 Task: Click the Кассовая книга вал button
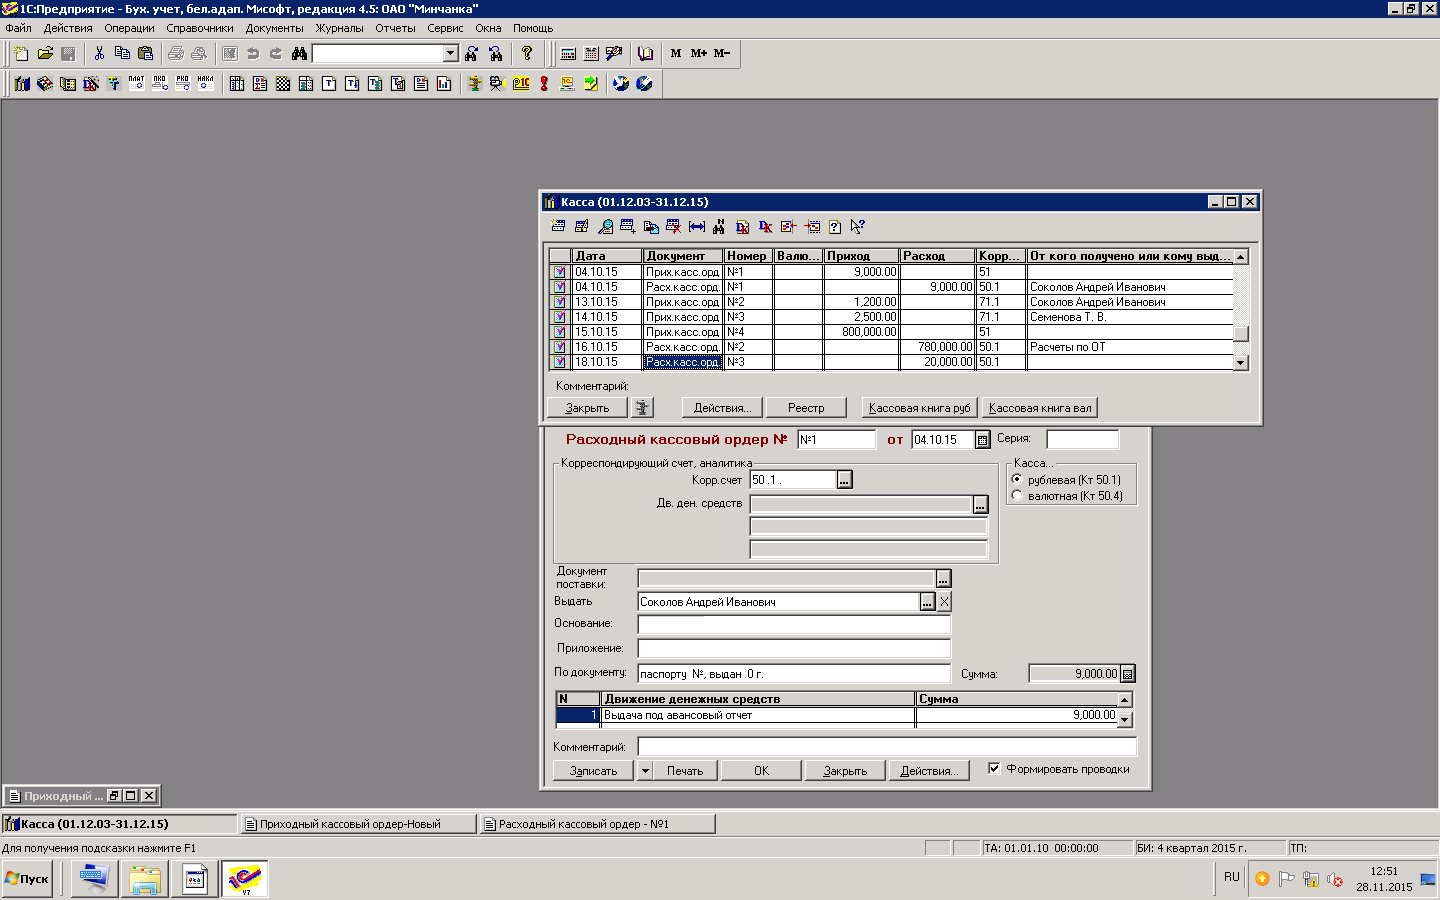tap(1040, 408)
